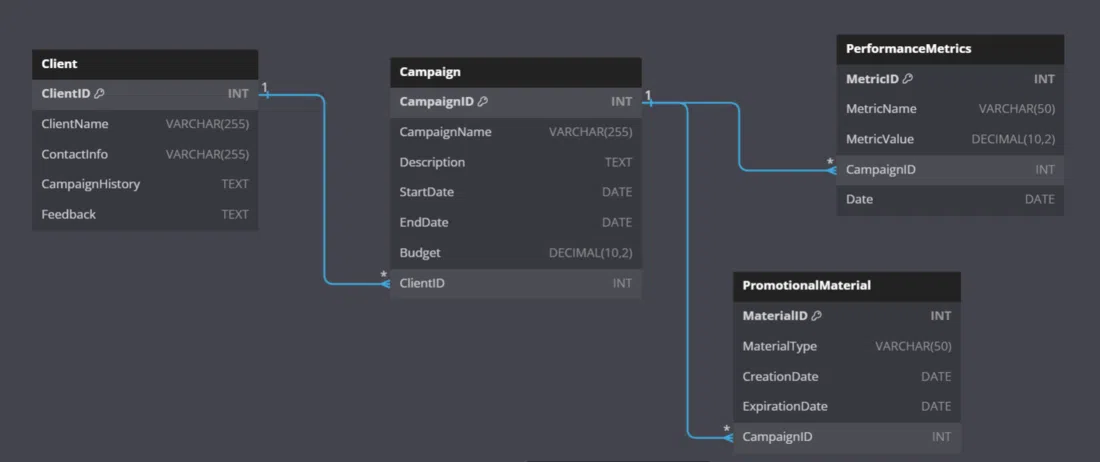The width and height of the screenshot is (1100, 462).
Task: Select the ContactInfo field in Client
Action: [x=145, y=154]
